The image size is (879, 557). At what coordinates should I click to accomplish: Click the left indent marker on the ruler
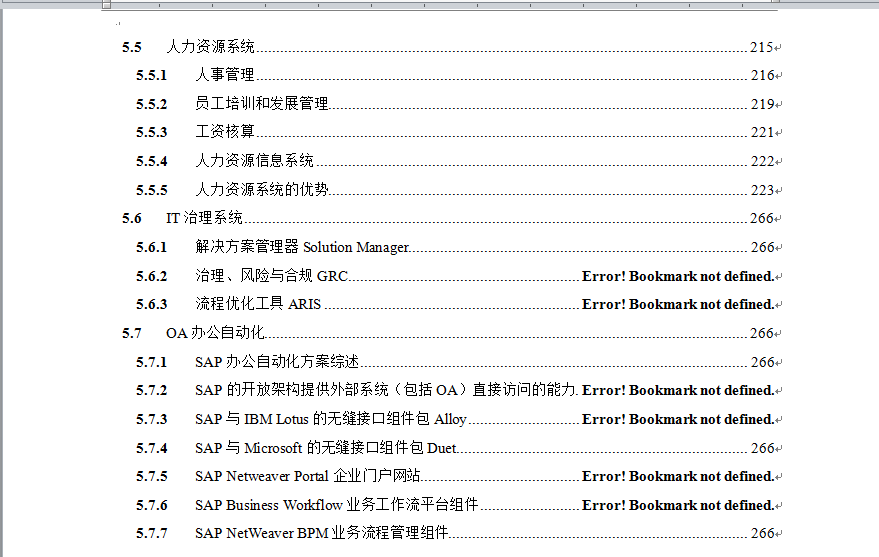pyautogui.click(x=107, y=5)
